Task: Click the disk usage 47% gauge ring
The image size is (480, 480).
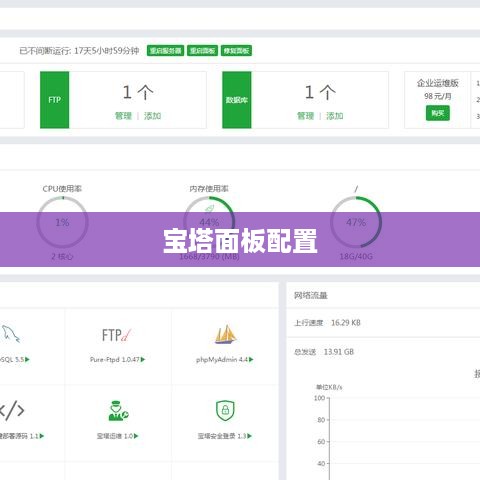Action: pos(356,222)
